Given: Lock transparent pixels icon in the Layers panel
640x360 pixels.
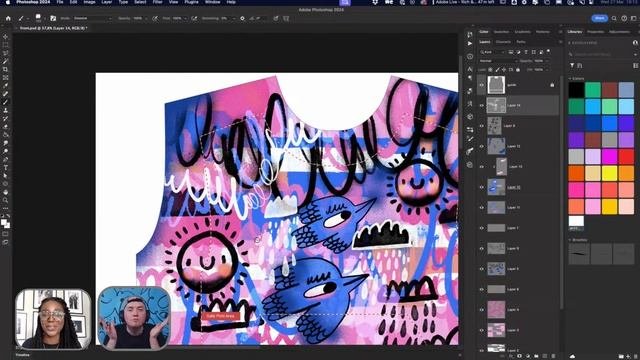Looking at the screenshot, I should [490, 70].
